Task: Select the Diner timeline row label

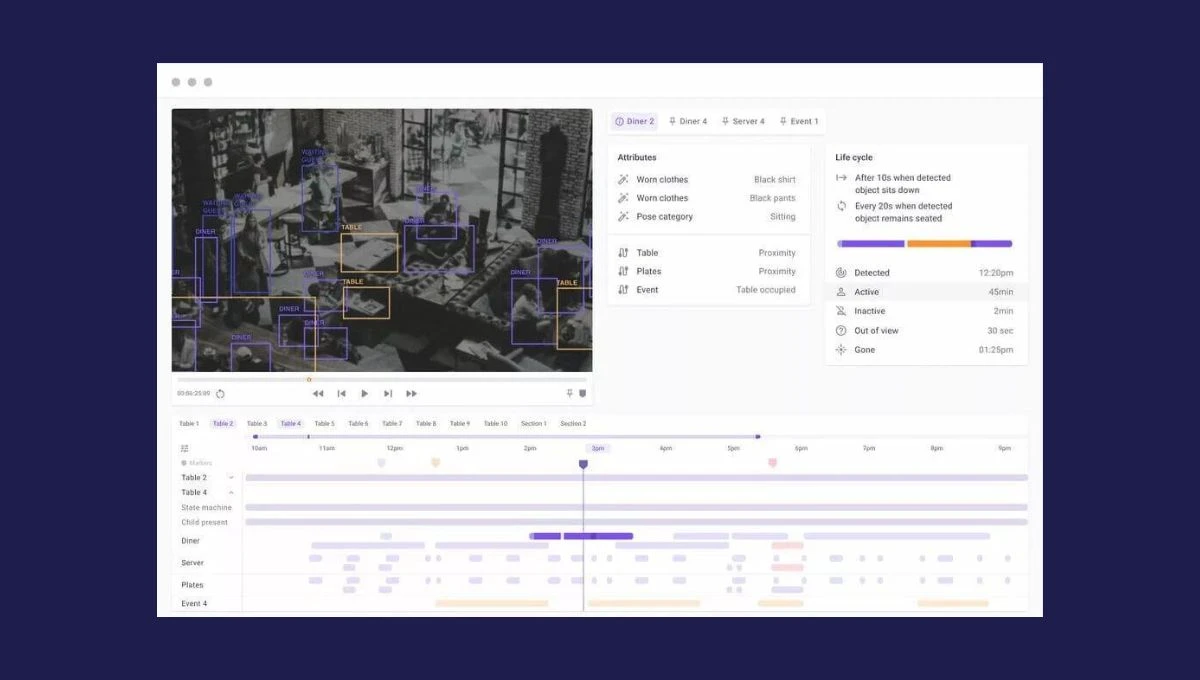Action: point(190,541)
